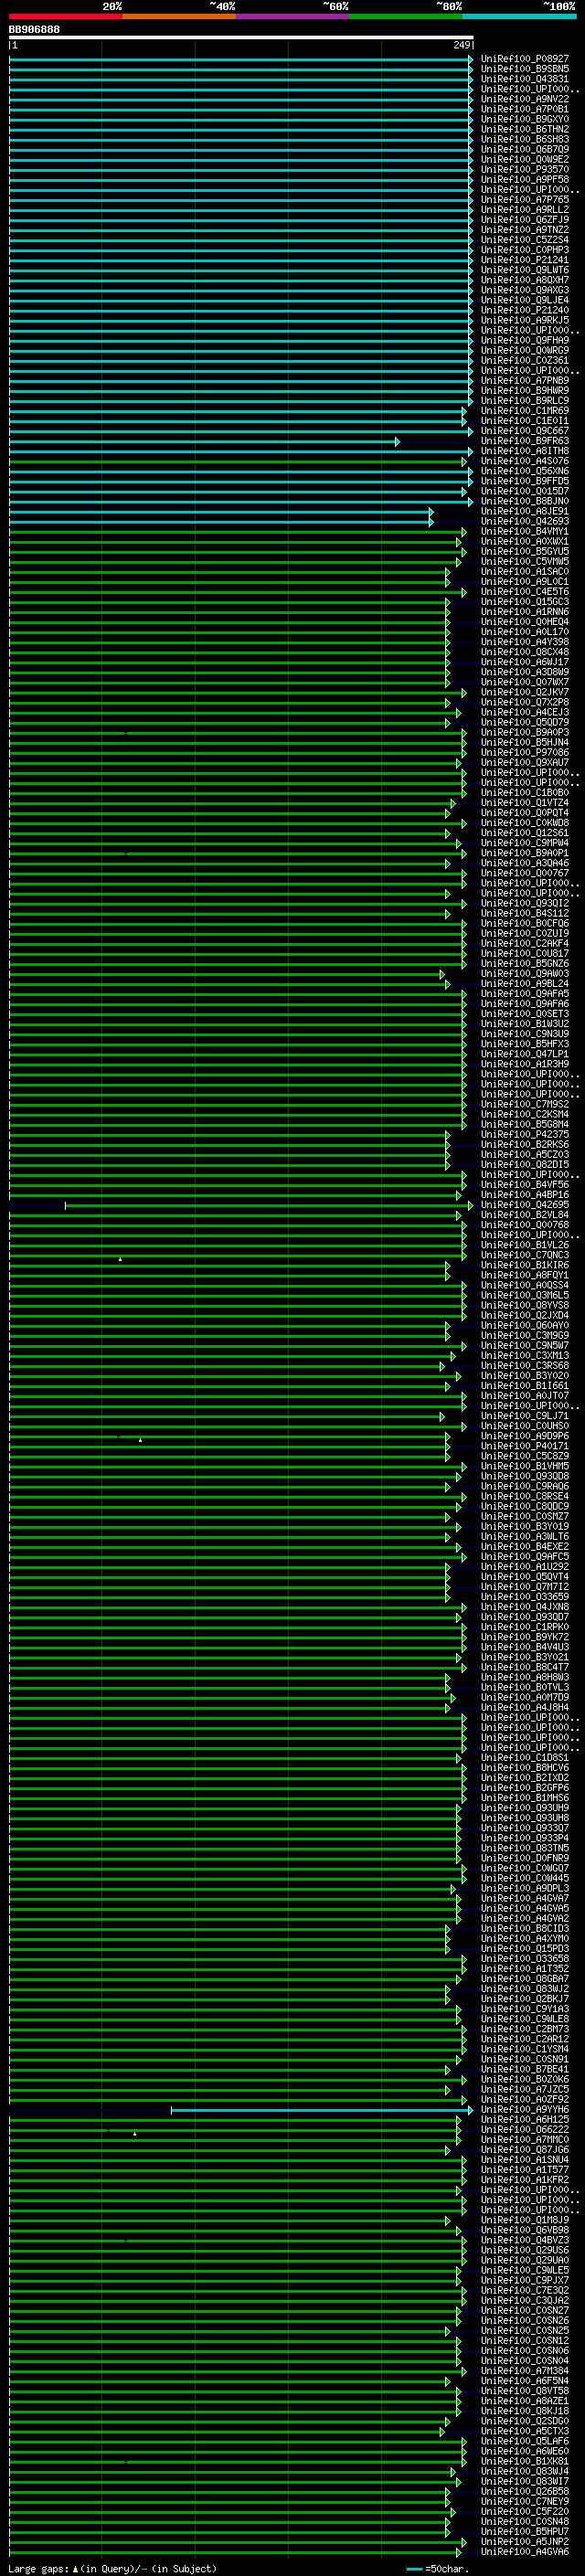Screen dimensions: 585x2576
Task: Select the UniRef100_Q42693 label
Action: tap(525, 521)
